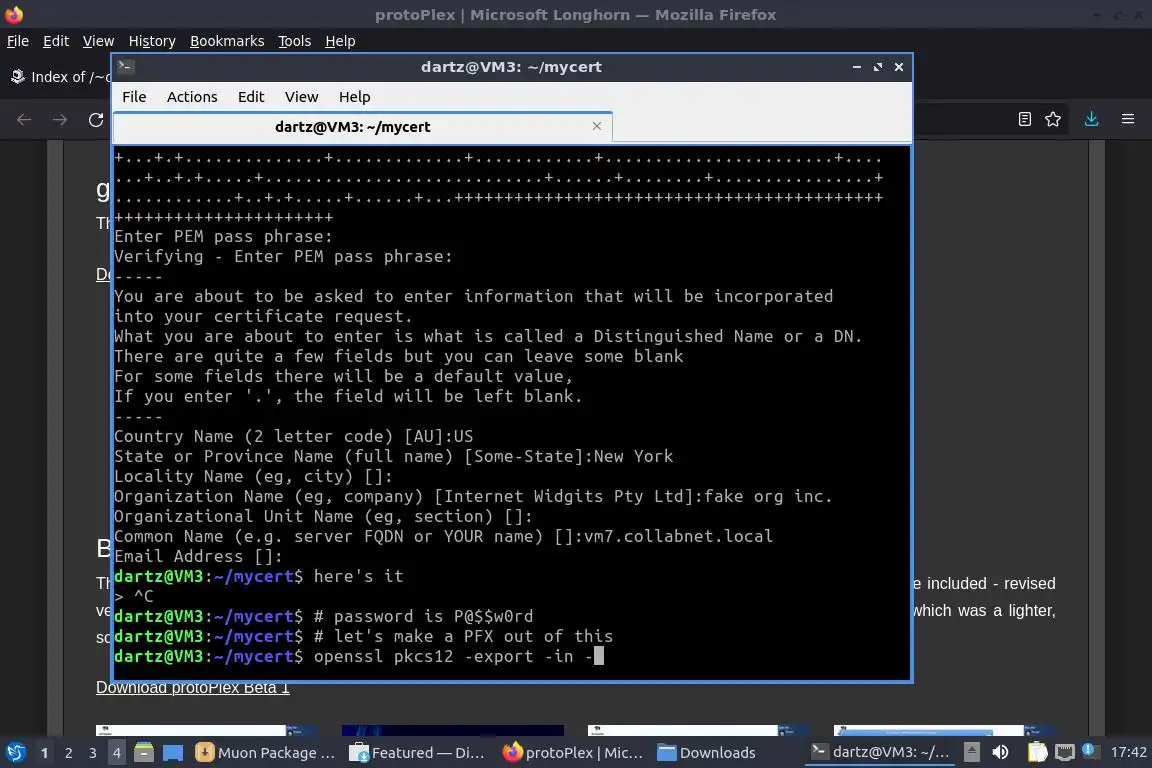Open Firefox downloads panel
This screenshot has width=1152, height=768.
click(1092, 119)
